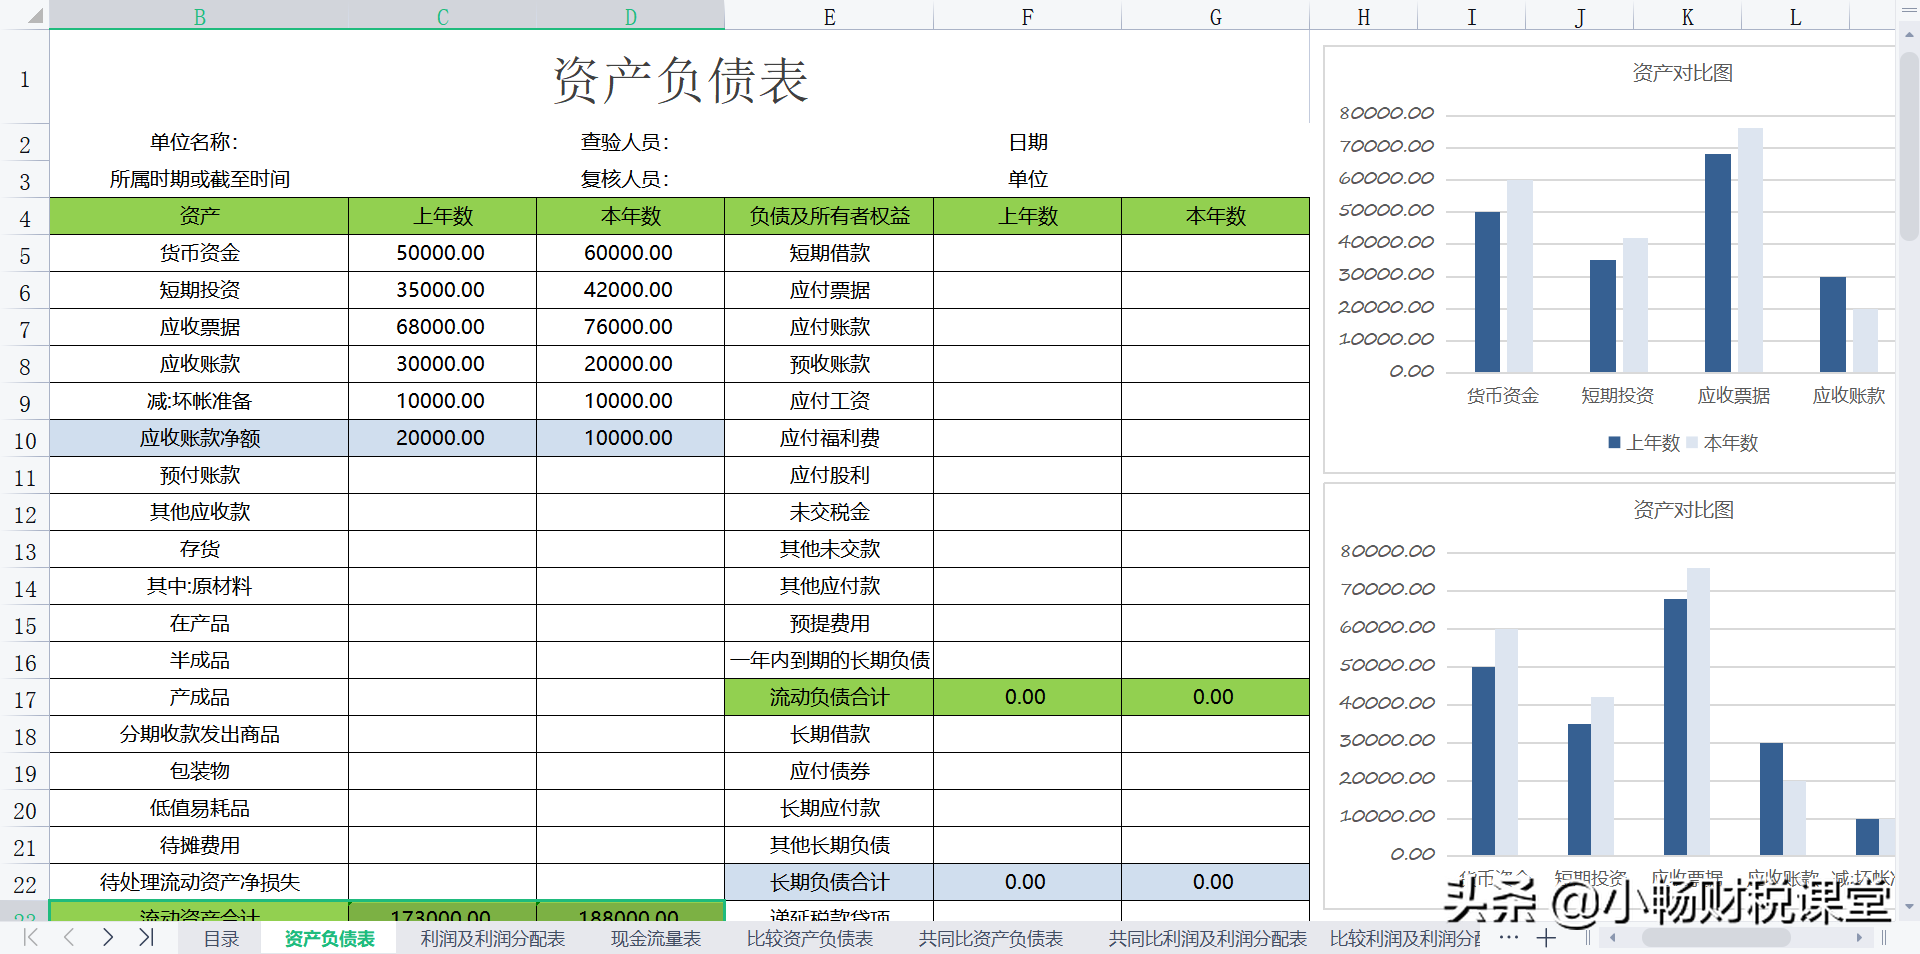
Task: Click the 其中:原材料 cell
Action: (199, 586)
